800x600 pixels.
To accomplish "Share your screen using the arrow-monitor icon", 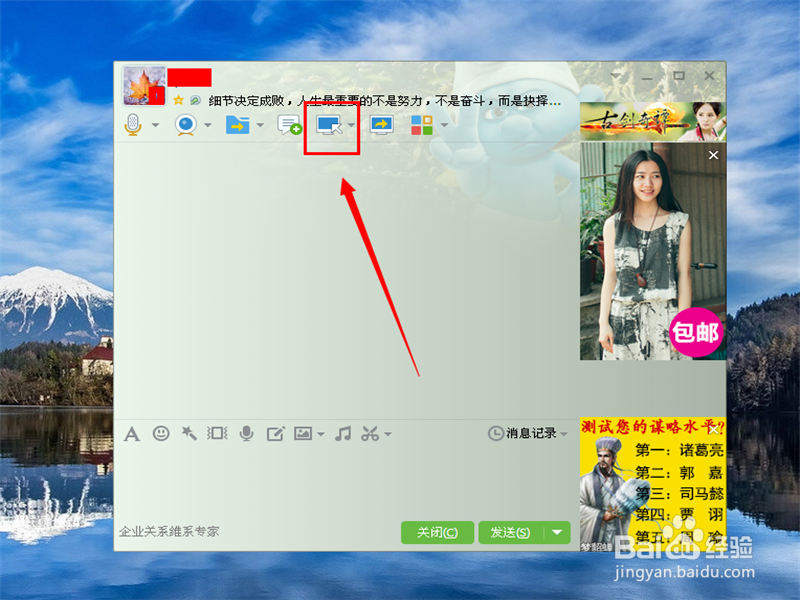I will click(x=380, y=124).
